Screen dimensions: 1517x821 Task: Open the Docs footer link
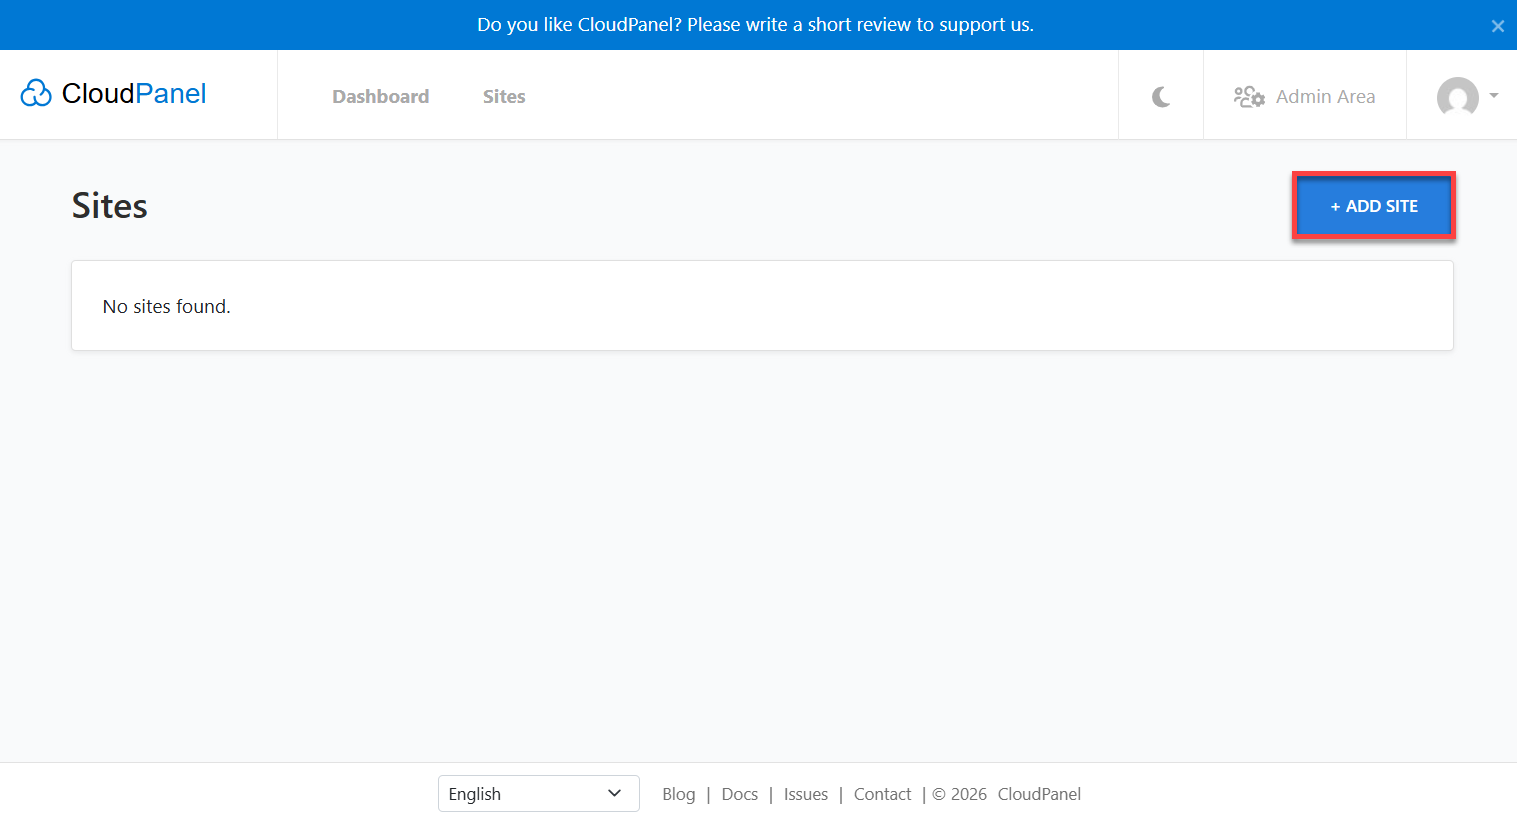point(740,794)
